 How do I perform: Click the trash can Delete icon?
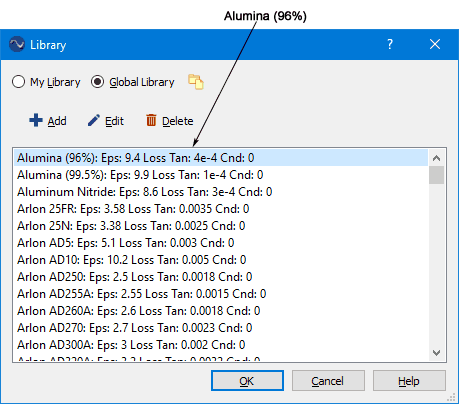coord(151,120)
